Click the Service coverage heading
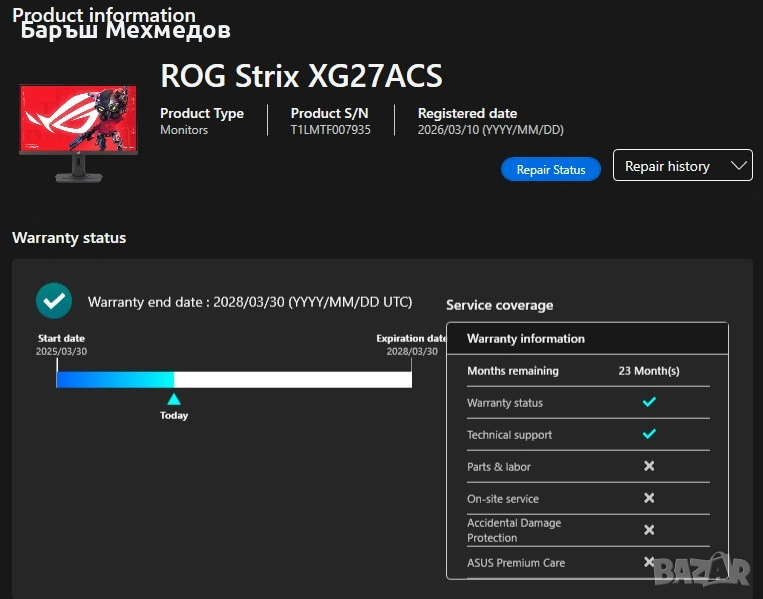 pos(499,305)
